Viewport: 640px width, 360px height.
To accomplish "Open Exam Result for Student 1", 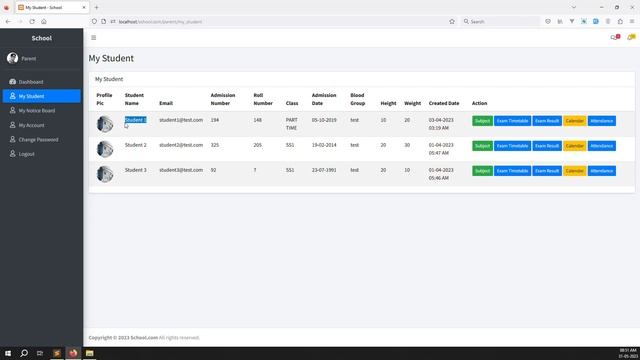I will point(547,121).
